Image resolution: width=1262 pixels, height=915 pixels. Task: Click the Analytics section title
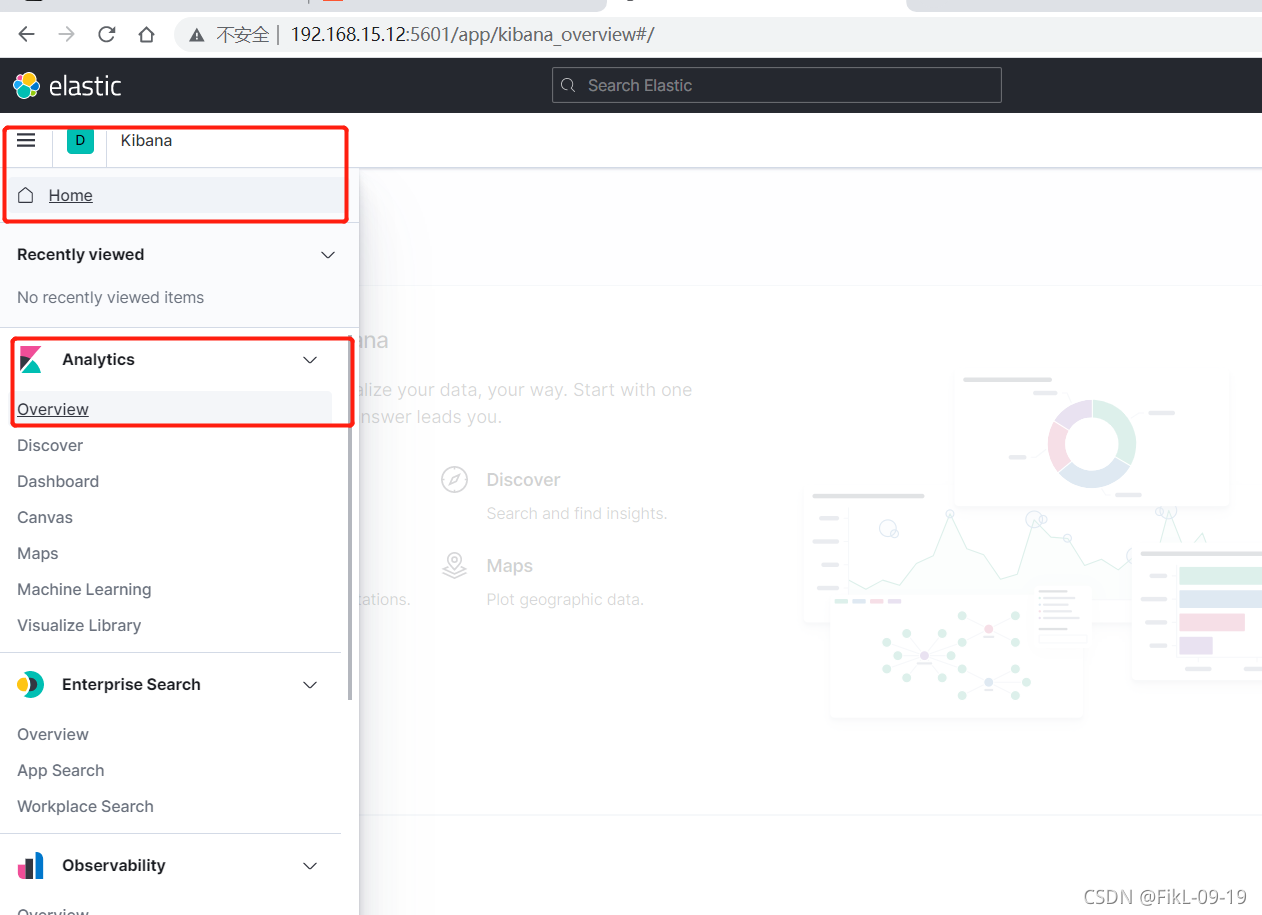coord(98,359)
